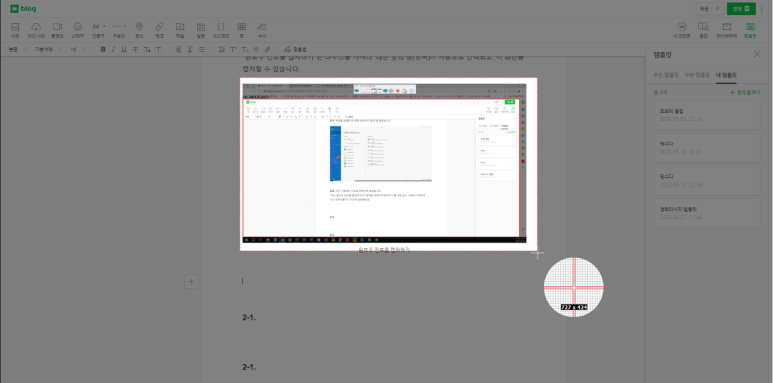Adjust line spacing in format bar
773x383 pixels.
pyautogui.click(x=190, y=49)
